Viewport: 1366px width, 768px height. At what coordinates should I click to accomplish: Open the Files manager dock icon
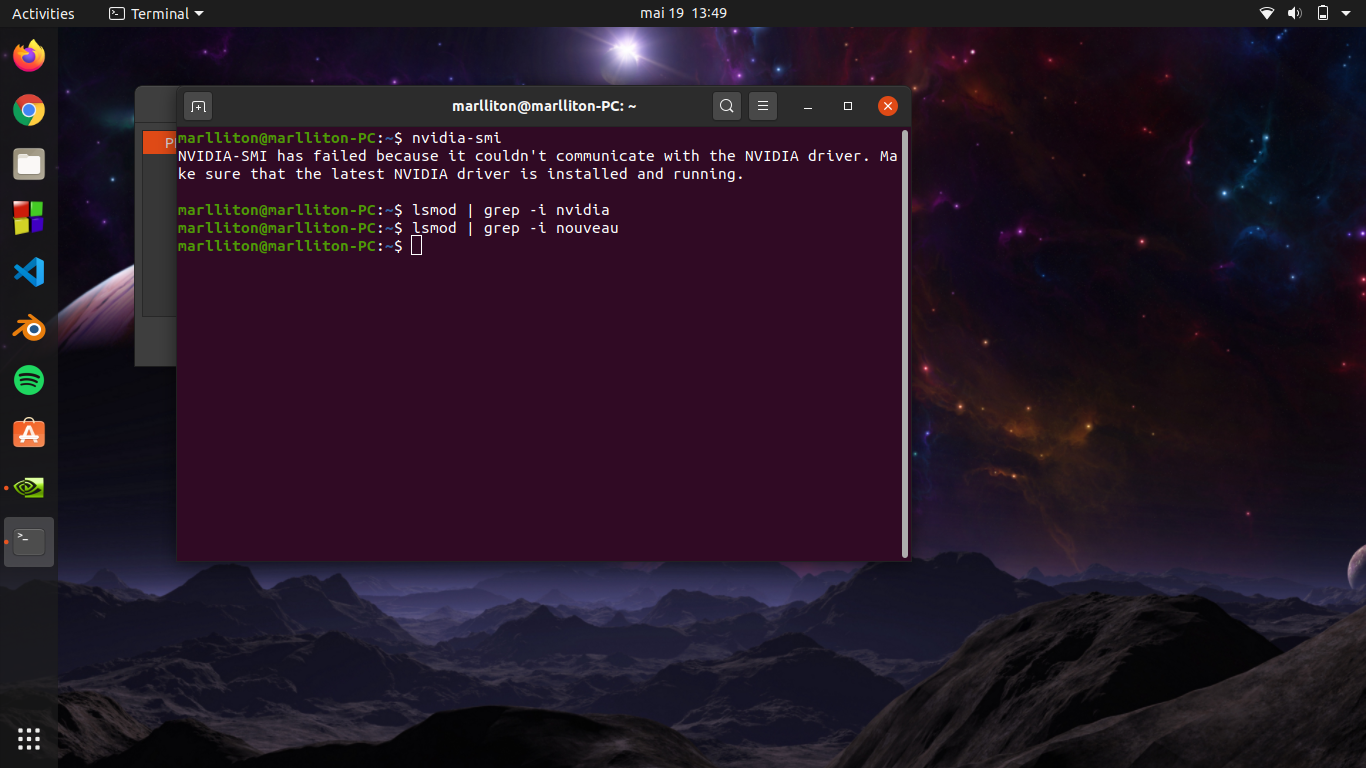29,164
